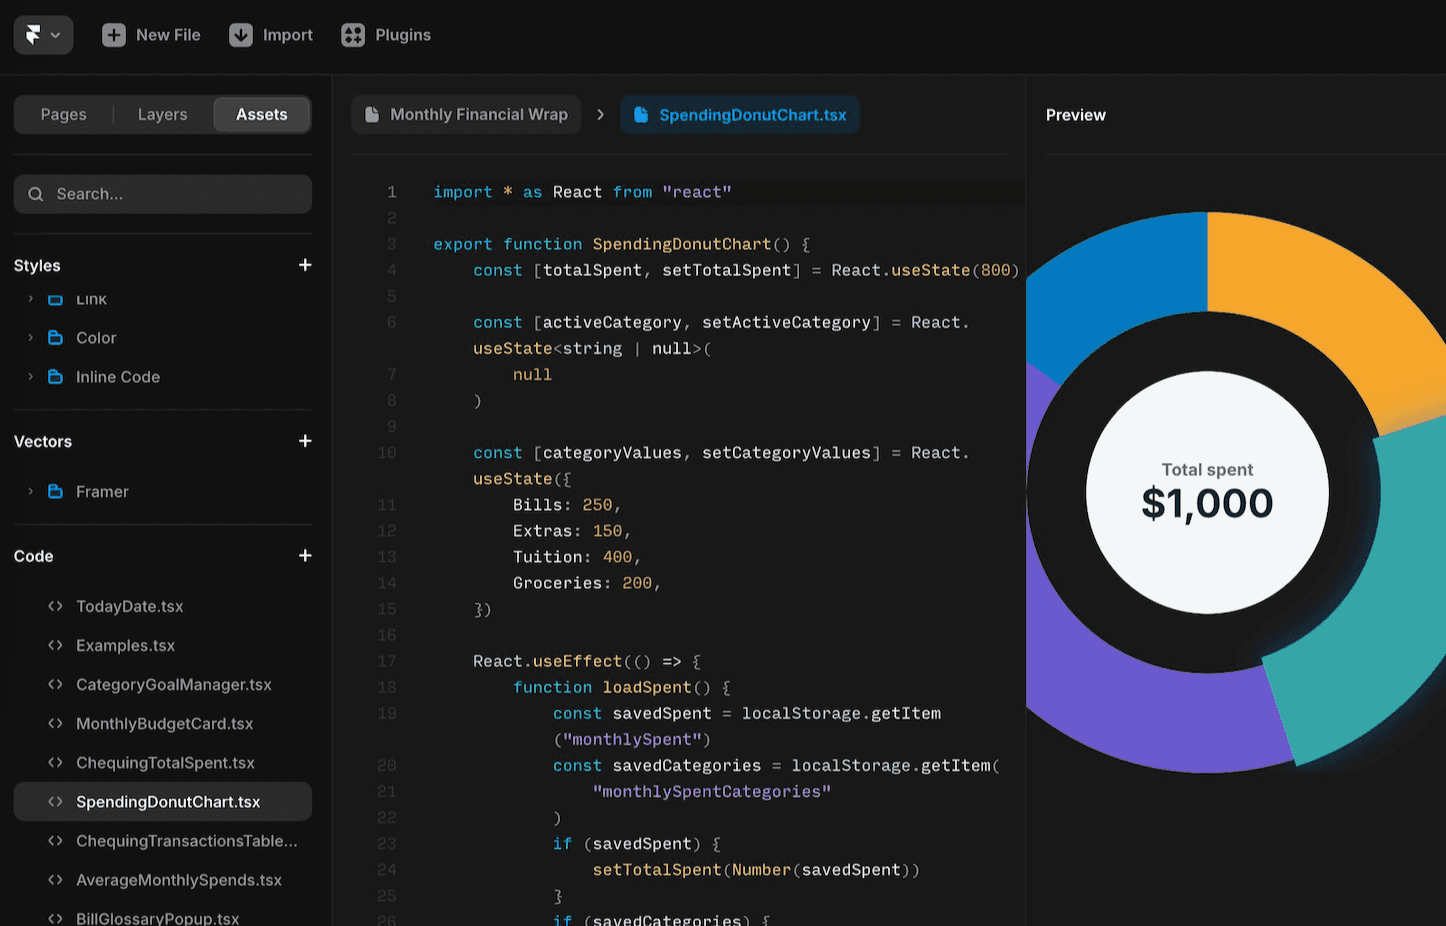Click code icon beside MonthlyBudgetCard.tsx
The height and width of the screenshot is (926, 1446).
point(56,724)
